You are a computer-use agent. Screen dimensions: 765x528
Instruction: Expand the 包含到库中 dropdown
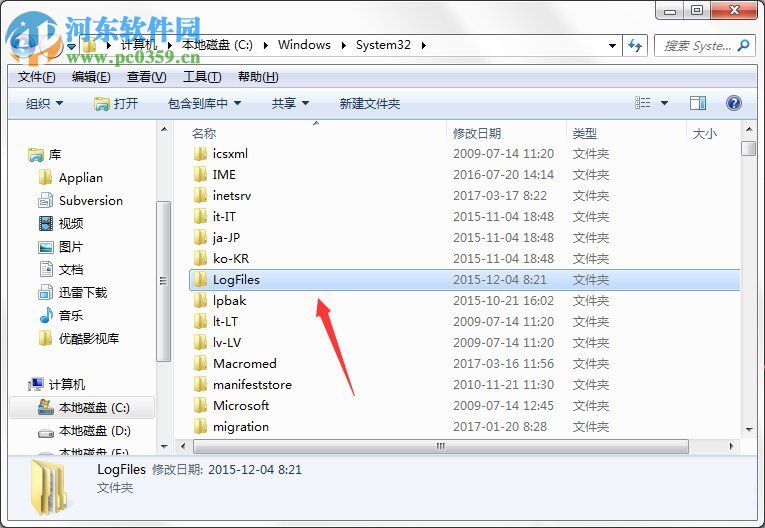coord(204,103)
